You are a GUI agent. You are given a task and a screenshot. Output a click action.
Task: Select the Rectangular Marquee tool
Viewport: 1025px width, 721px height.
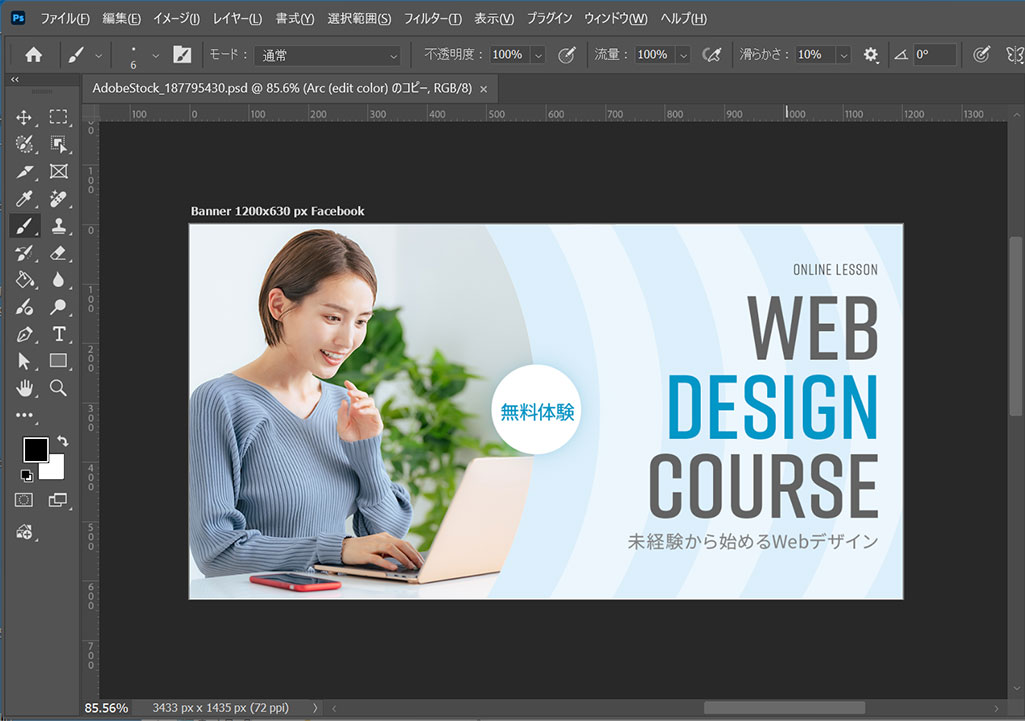(58, 117)
